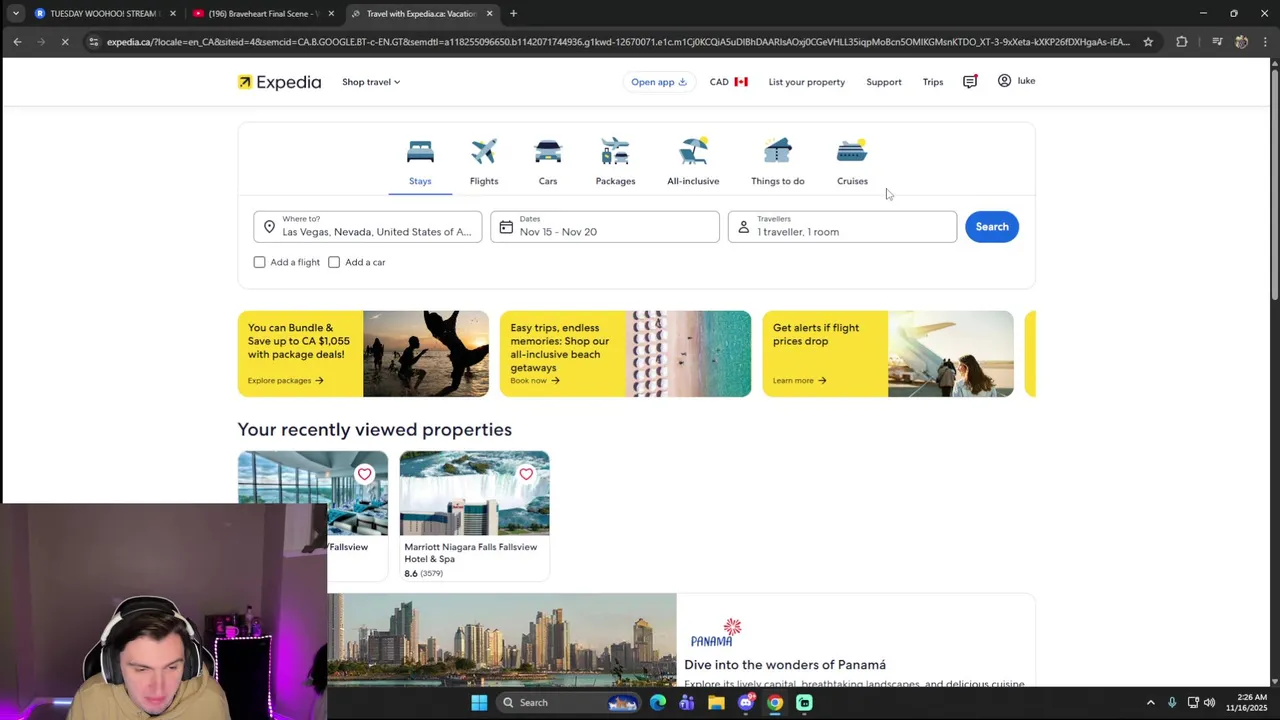Image resolution: width=1280 pixels, height=720 pixels.
Task: Show hidden system tray icons
Action: point(1150,703)
